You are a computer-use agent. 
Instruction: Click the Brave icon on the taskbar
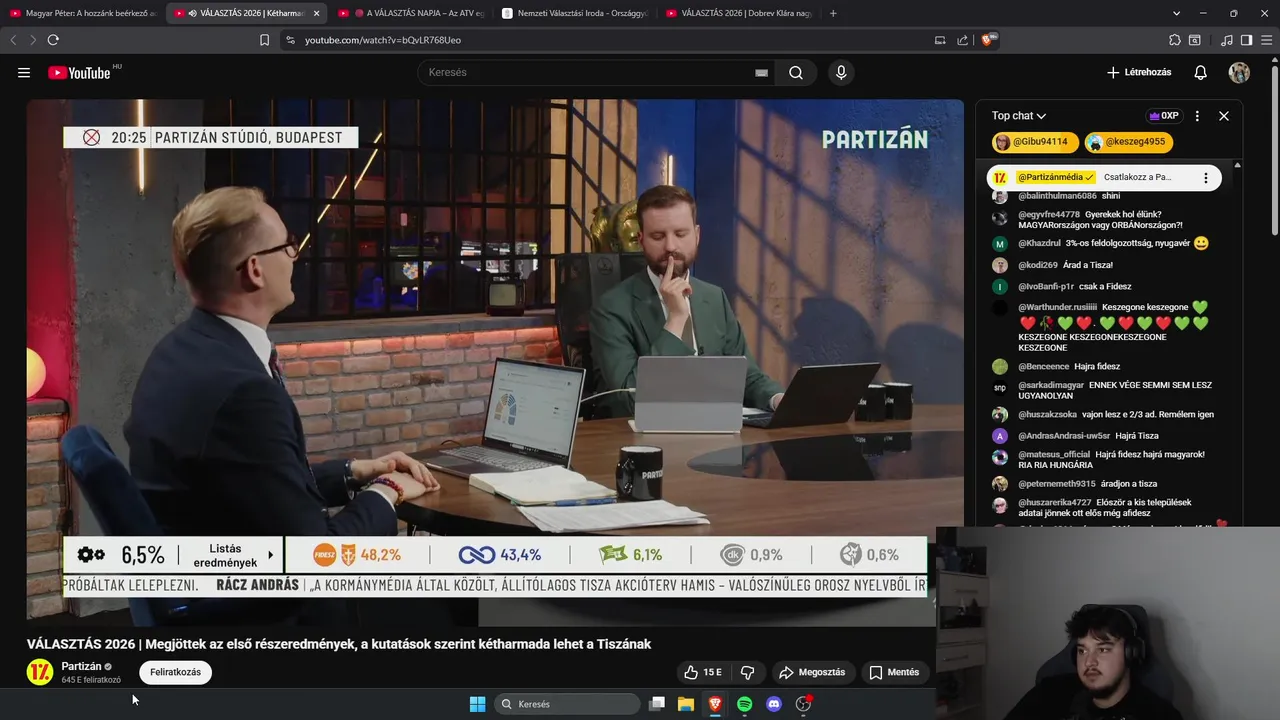(715, 704)
